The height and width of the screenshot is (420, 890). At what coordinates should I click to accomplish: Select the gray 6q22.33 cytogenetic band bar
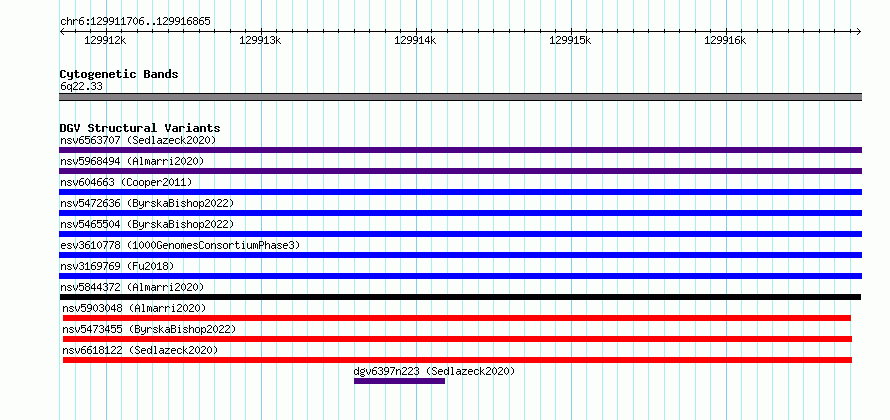click(x=460, y=97)
